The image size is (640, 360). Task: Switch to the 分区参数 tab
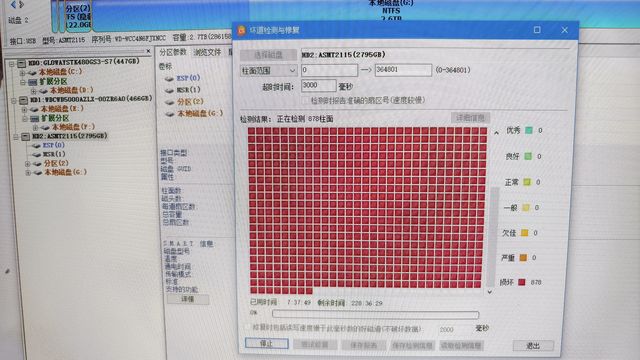[173, 52]
